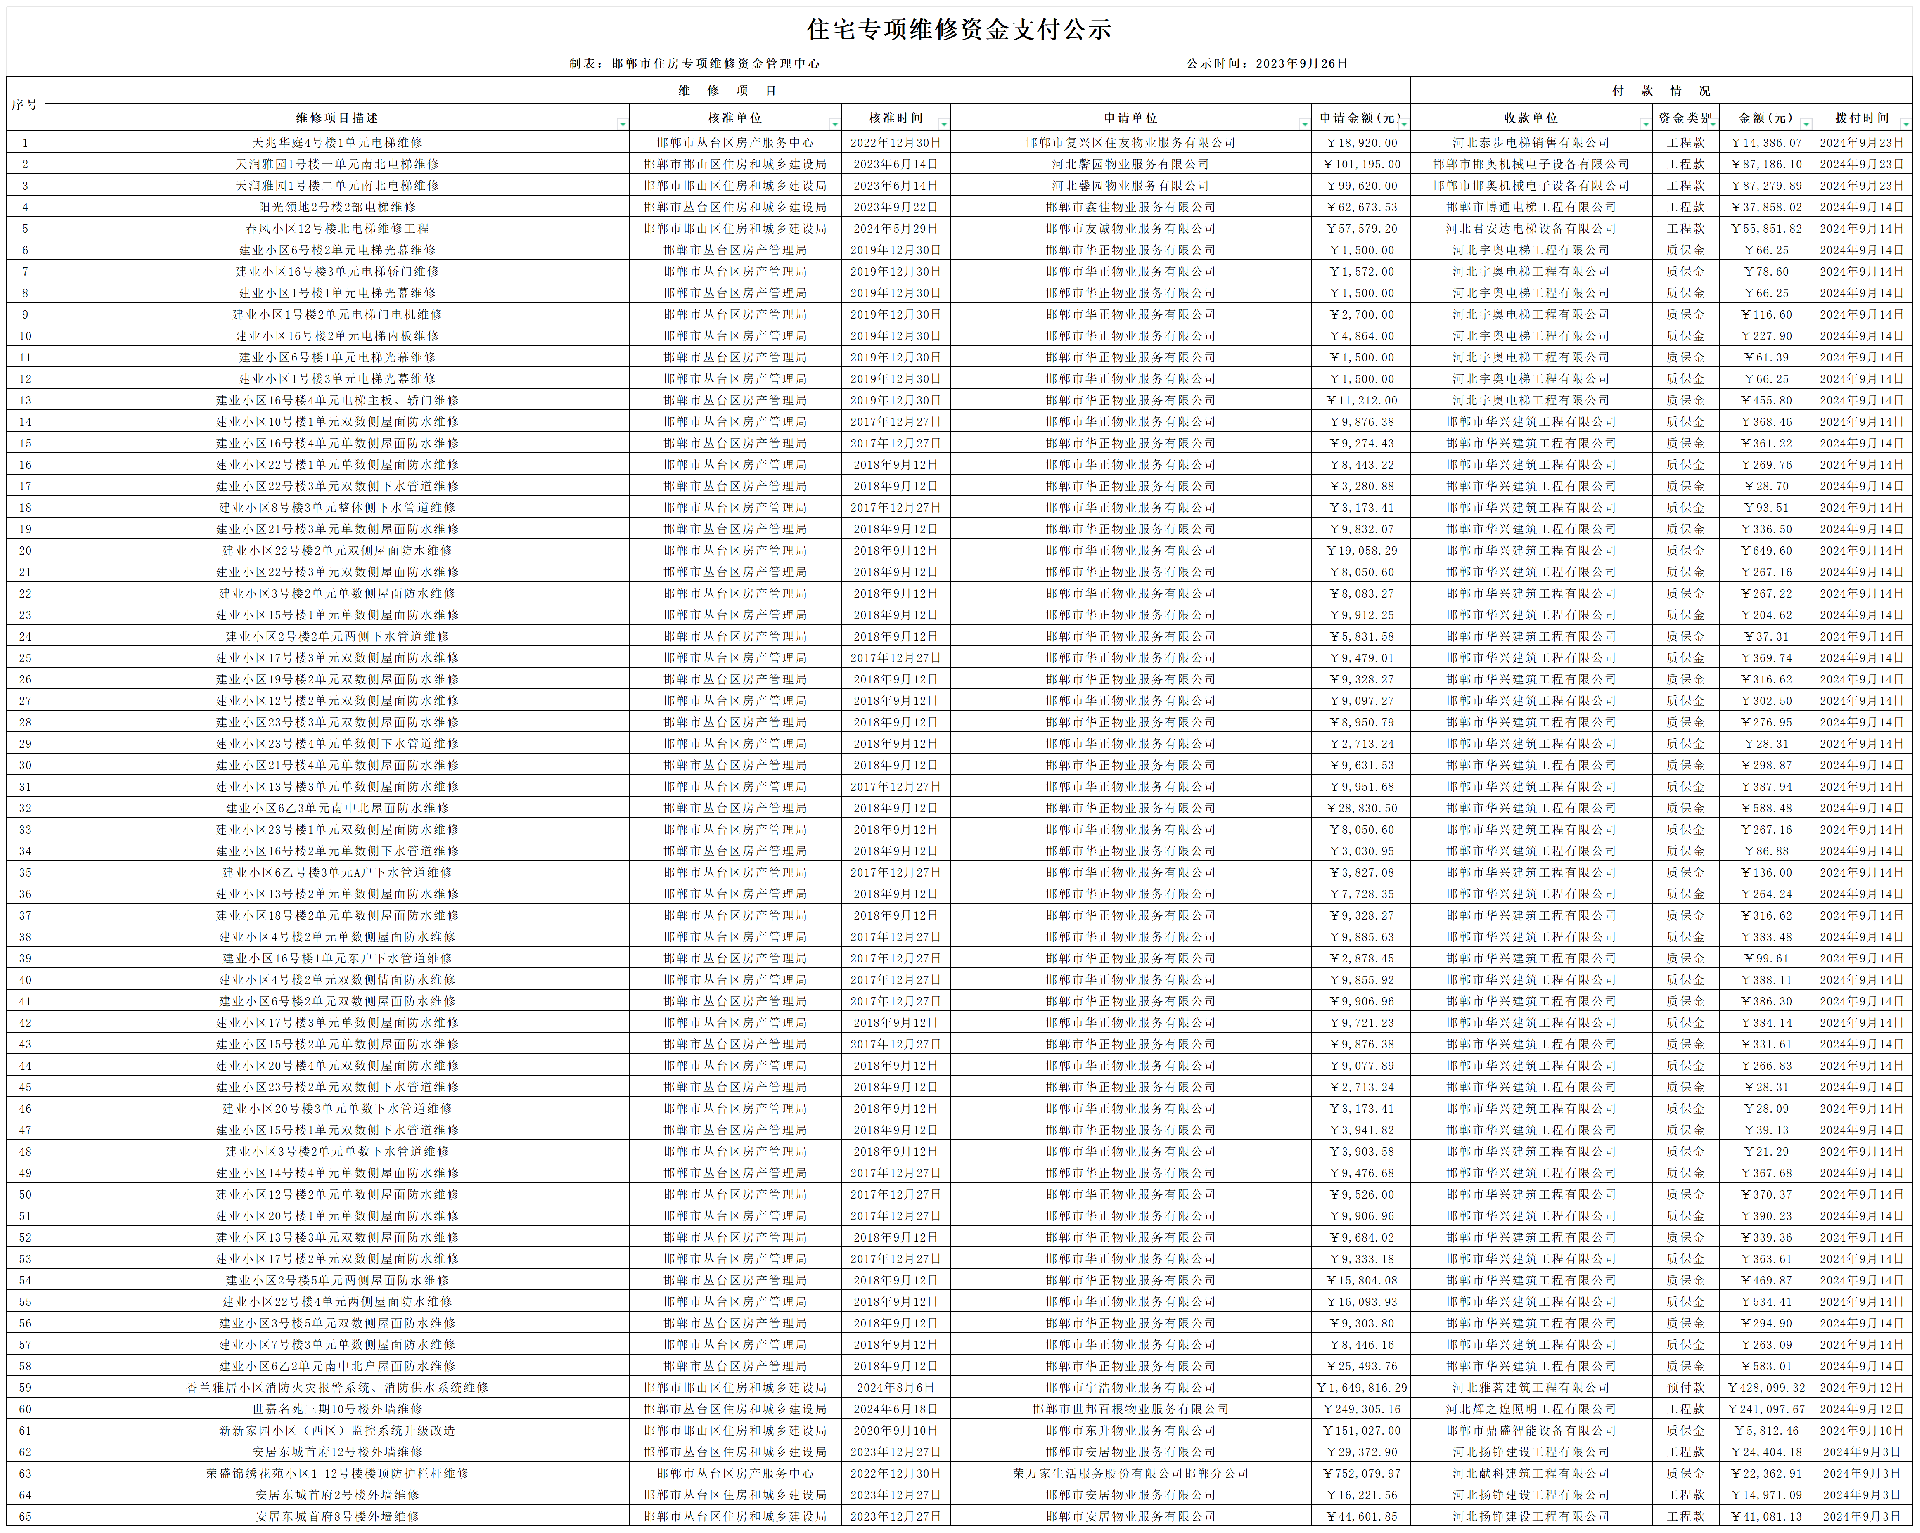Click row 1 approving unit 邯郸市丛台区房产服务中心
Image resolution: width=1920 pixels, height=1533 pixels.
(x=735, y=143)
